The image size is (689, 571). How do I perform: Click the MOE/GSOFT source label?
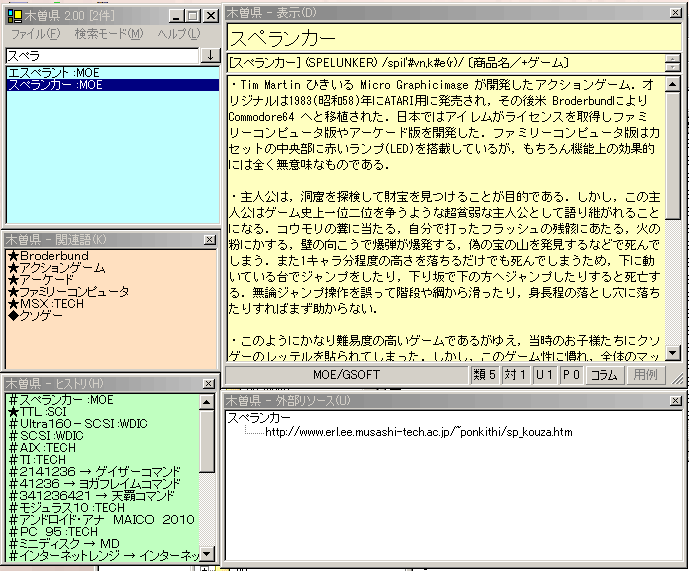click(x=346, y=375)
